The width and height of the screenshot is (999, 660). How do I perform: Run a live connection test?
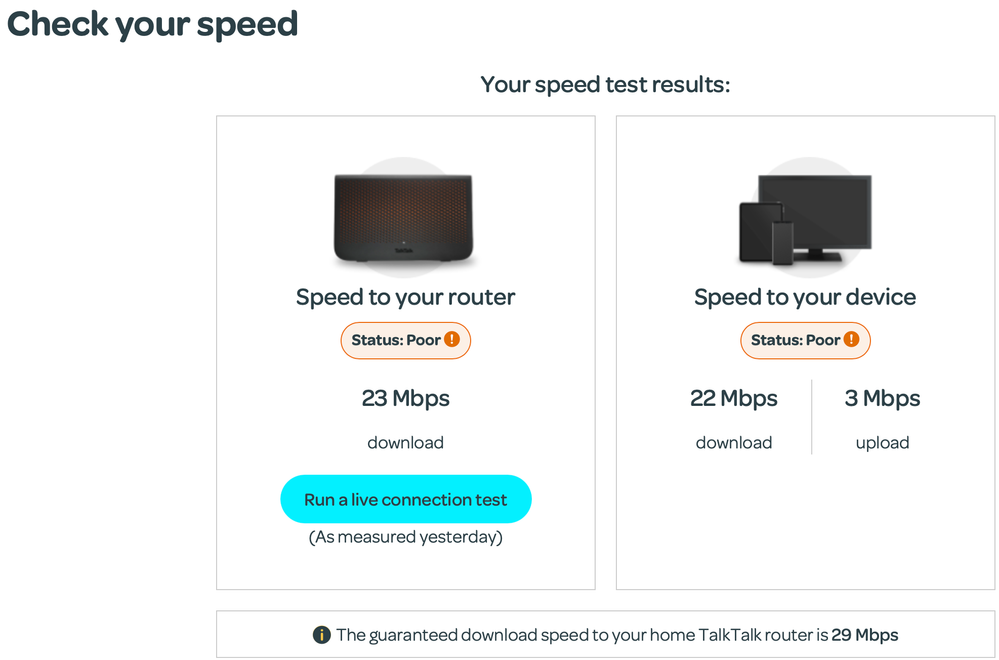(x=405, y=499)
